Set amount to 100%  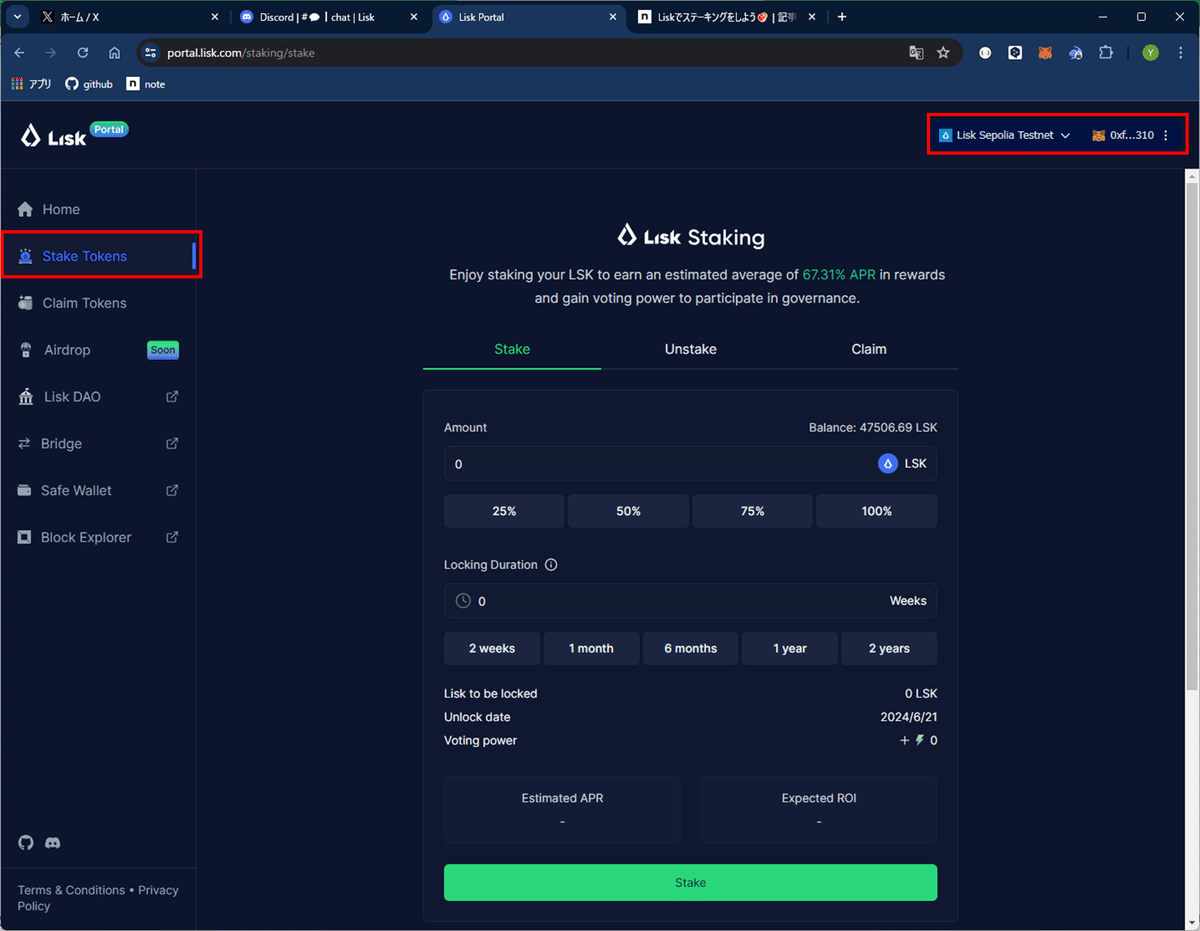pyautogui.click(x=877, y=511)
